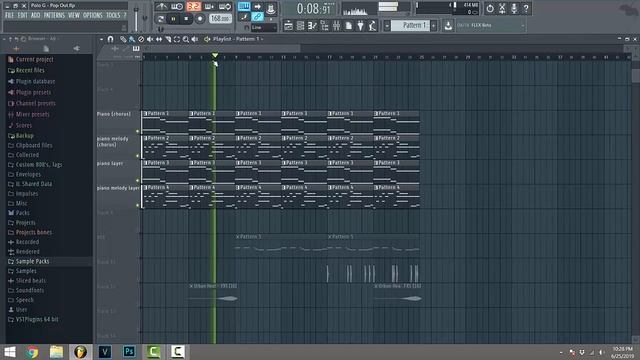The height and width of the screenshot is (360, 640).
Task: Open FL Studio from the Windows taskbar
Action: pos(80,352)
